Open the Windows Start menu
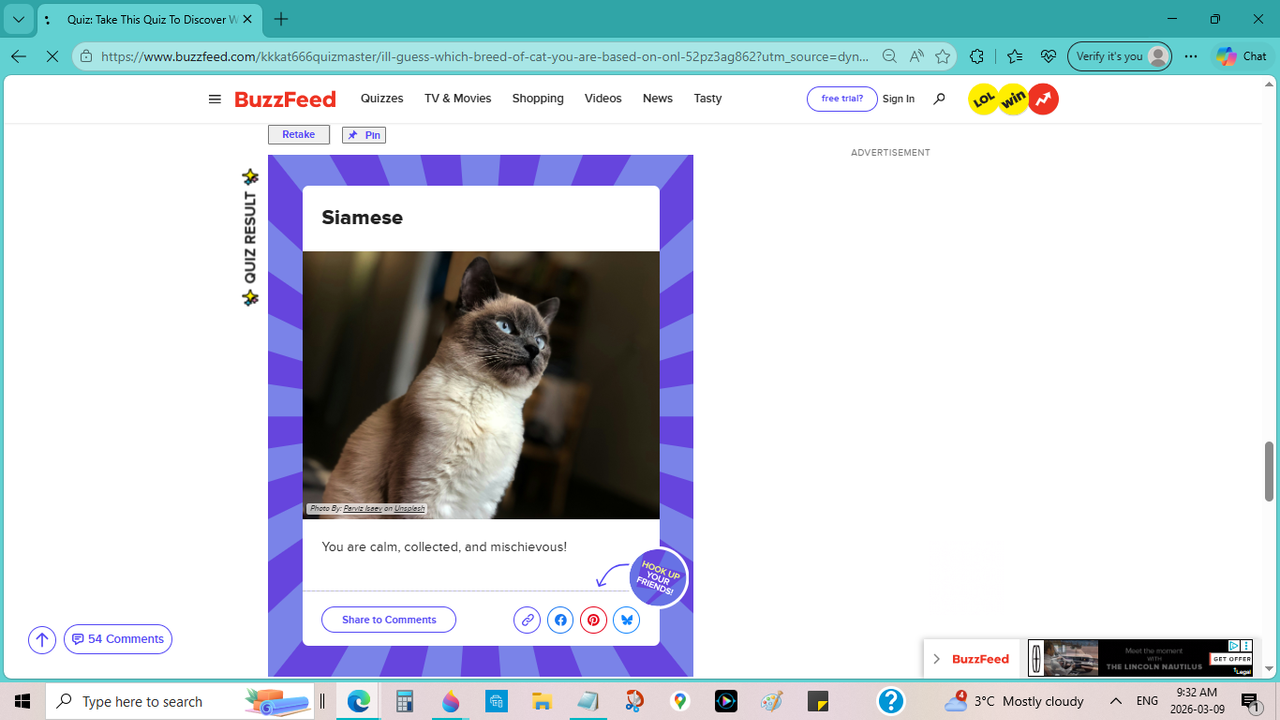This screenshot has width=1280, height=720. [22, 701]
